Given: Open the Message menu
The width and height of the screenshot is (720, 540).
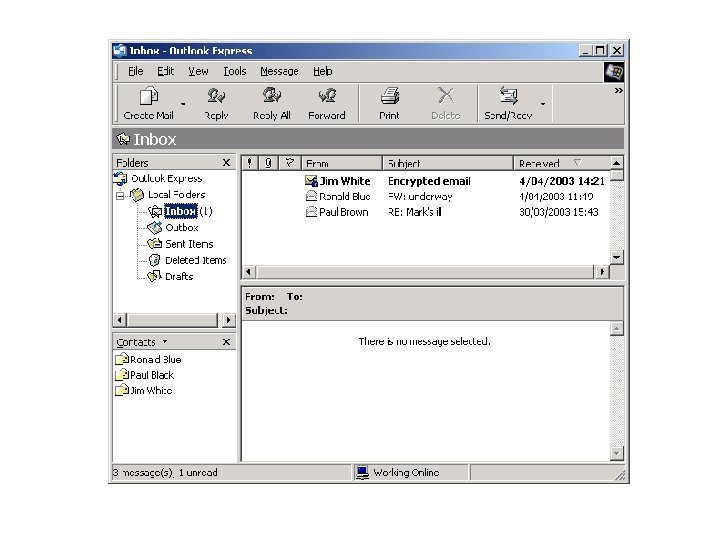Looking at the screenshot, I should tap(279, 71).
